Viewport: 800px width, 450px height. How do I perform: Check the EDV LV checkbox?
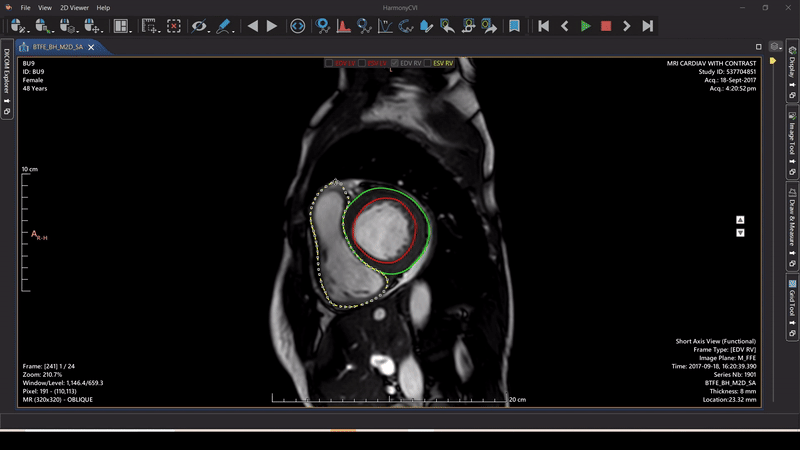329,63
